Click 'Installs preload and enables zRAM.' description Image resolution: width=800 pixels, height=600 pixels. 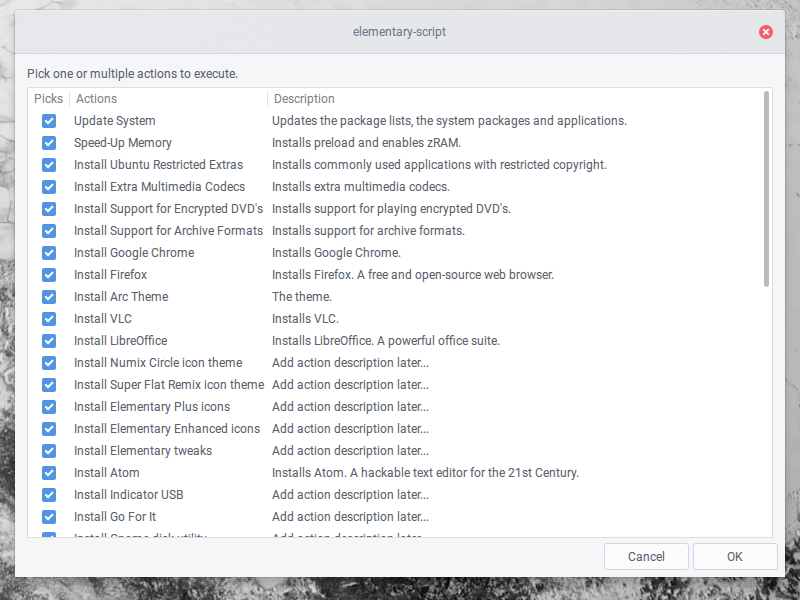[366, 143]
